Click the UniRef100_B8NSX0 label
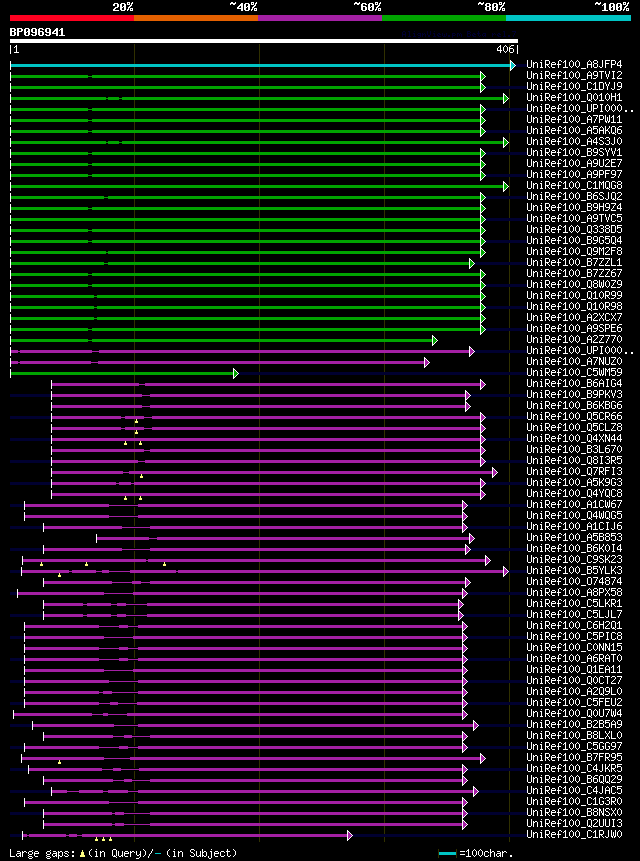The image size is (640, 861). point(574,811)
